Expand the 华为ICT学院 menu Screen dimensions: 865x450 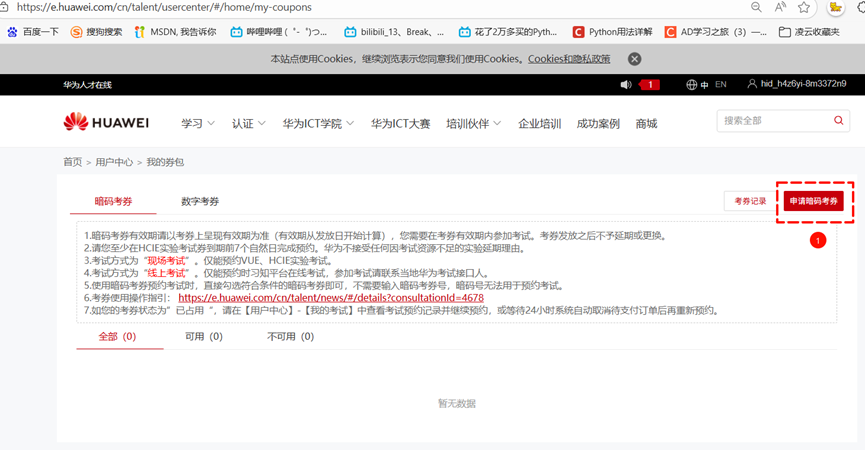tap(318, 124)
